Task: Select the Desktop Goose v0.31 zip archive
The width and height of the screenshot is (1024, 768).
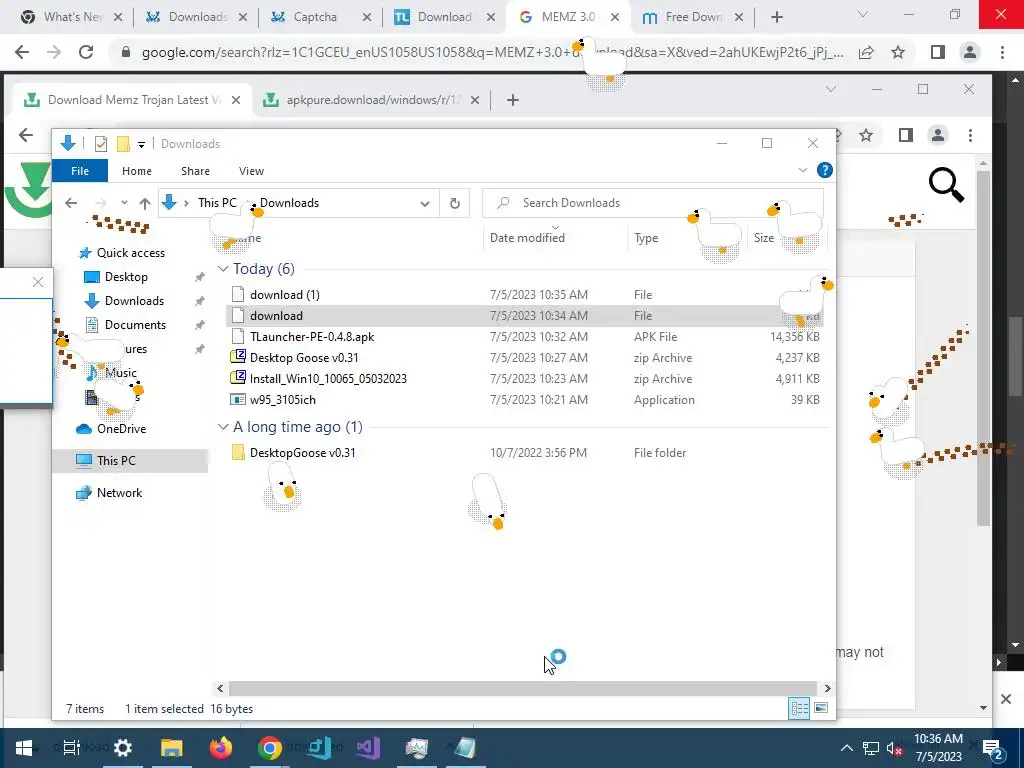Action: point(304,358)
